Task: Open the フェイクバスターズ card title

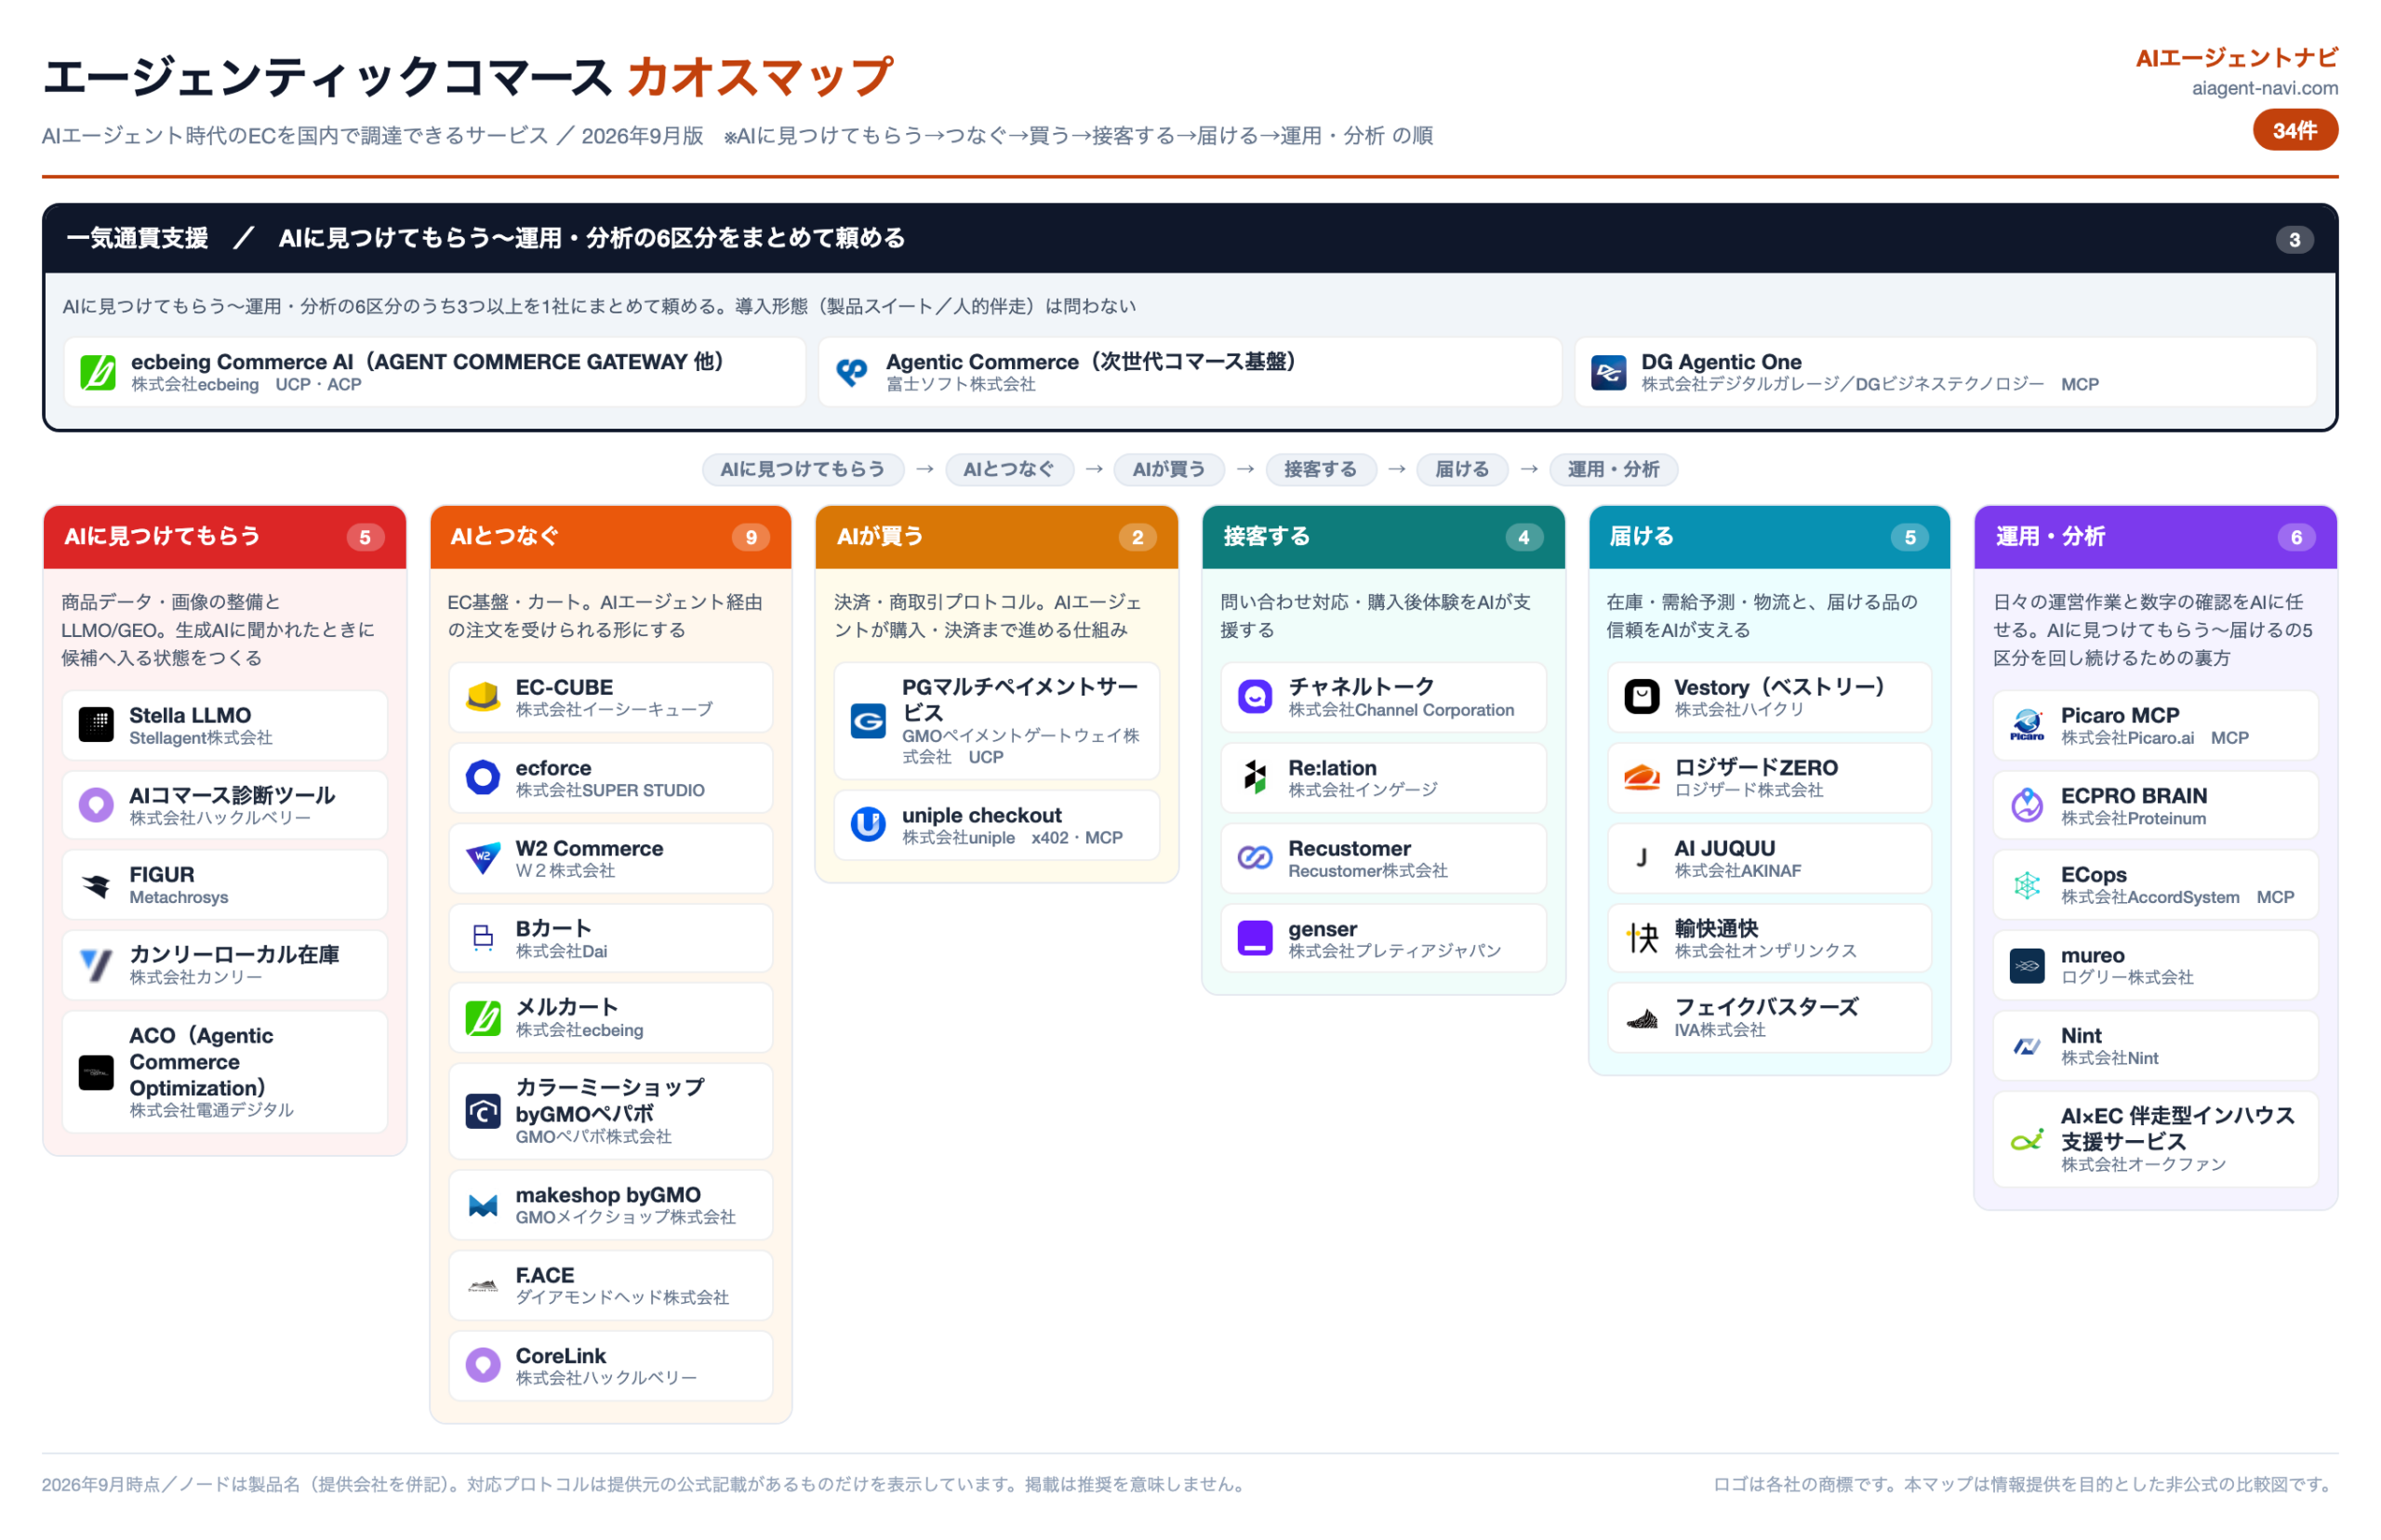Action: (x=1766, y=1007)
